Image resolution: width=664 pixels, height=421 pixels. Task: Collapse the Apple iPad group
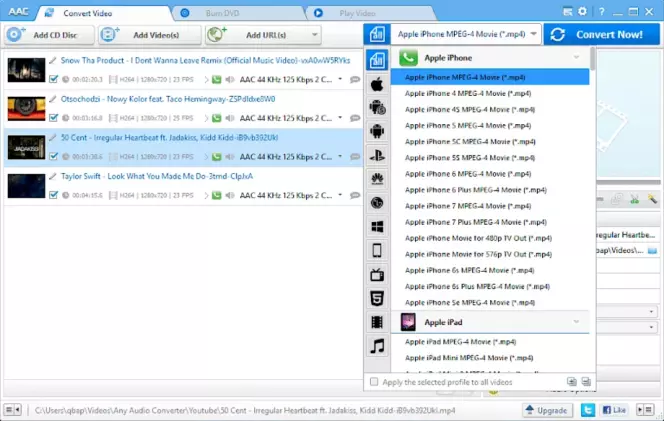point(576,322)
